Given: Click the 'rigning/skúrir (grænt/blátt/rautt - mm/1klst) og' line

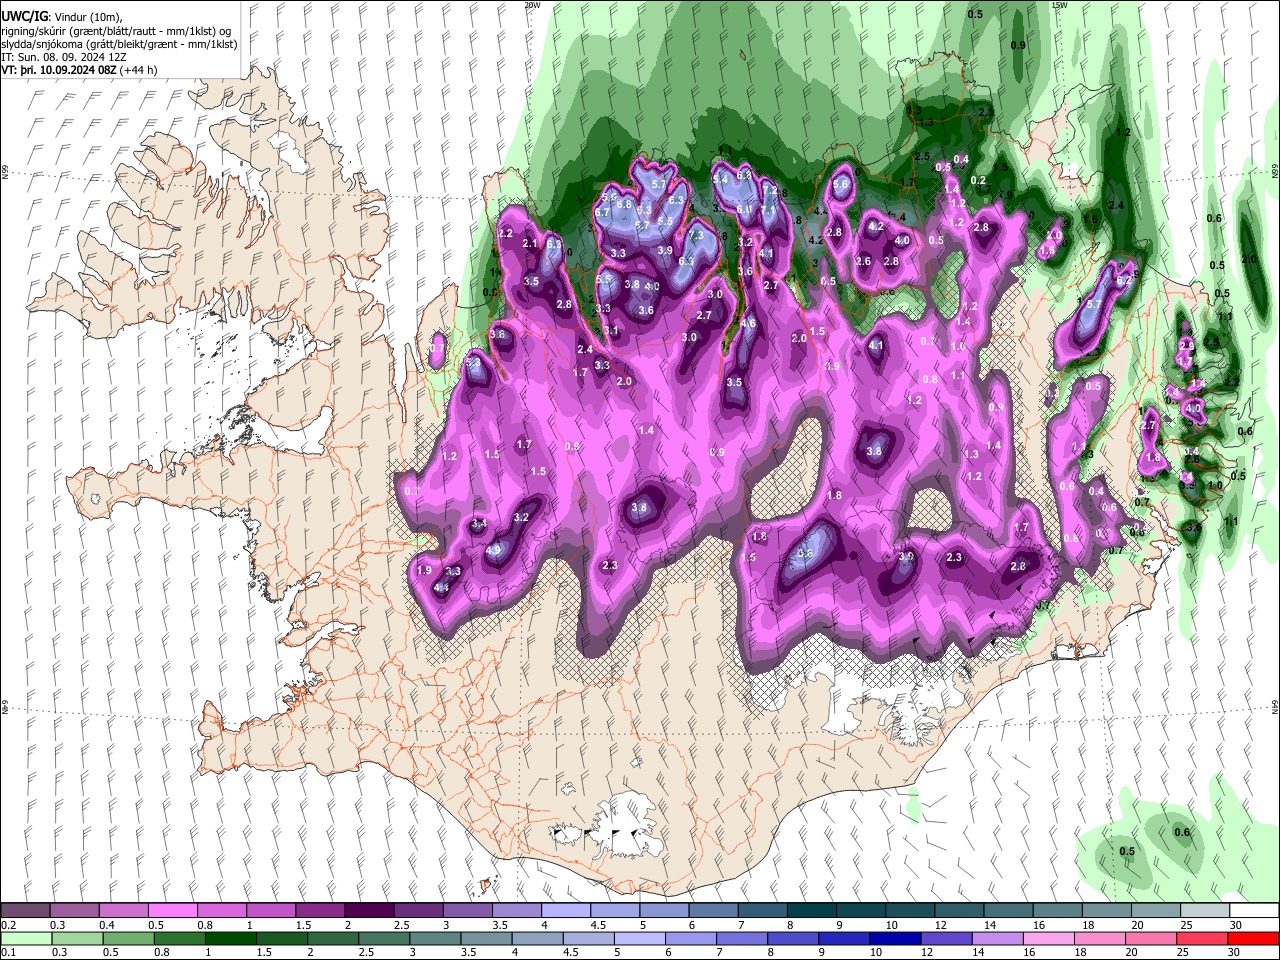Looking at the screenshot, I should click(116, 30).
